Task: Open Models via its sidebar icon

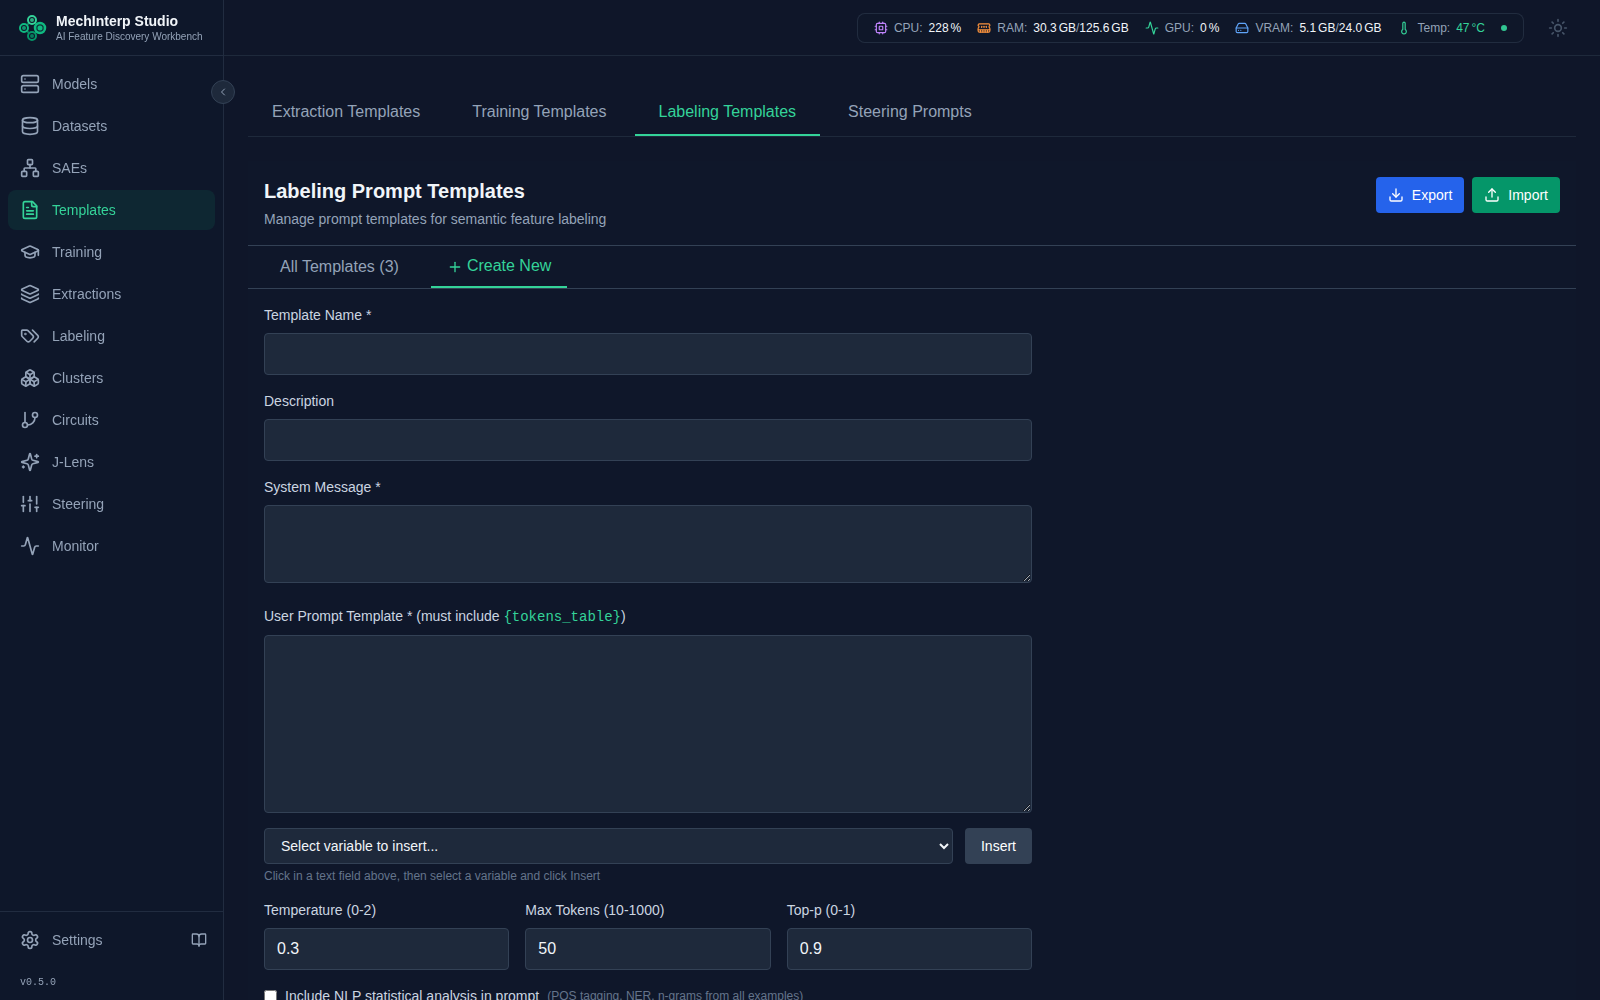Action: (30, 84)
